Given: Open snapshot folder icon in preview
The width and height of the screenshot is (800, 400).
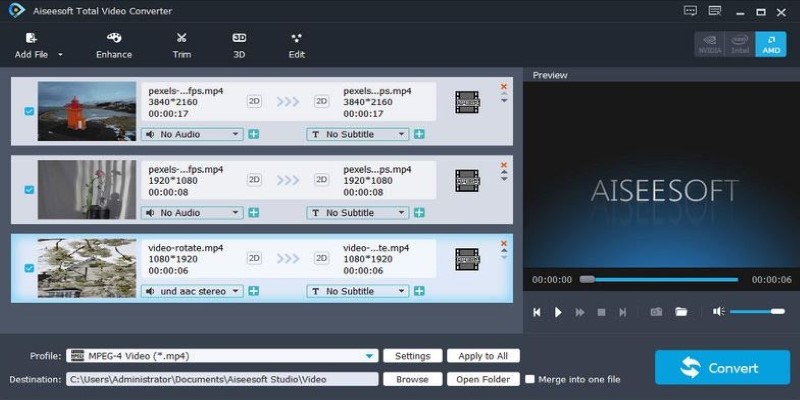Looking at the screenshot, I should click(681, 312).
